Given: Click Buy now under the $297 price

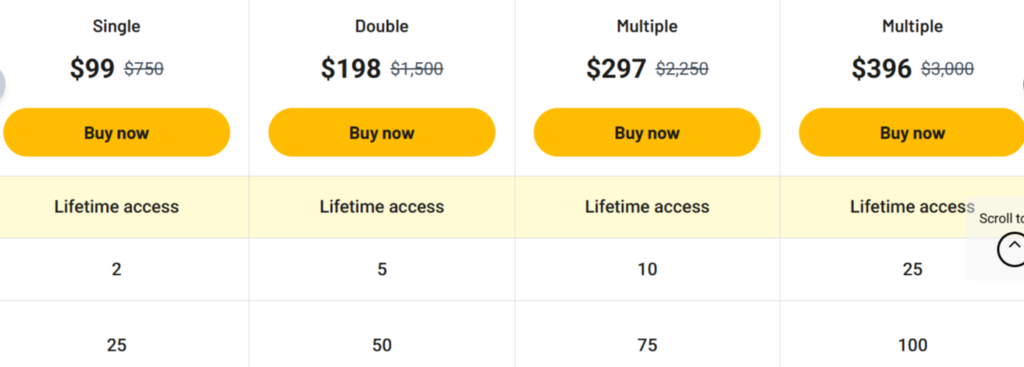Looking at the screenshot, I should 647,133.
